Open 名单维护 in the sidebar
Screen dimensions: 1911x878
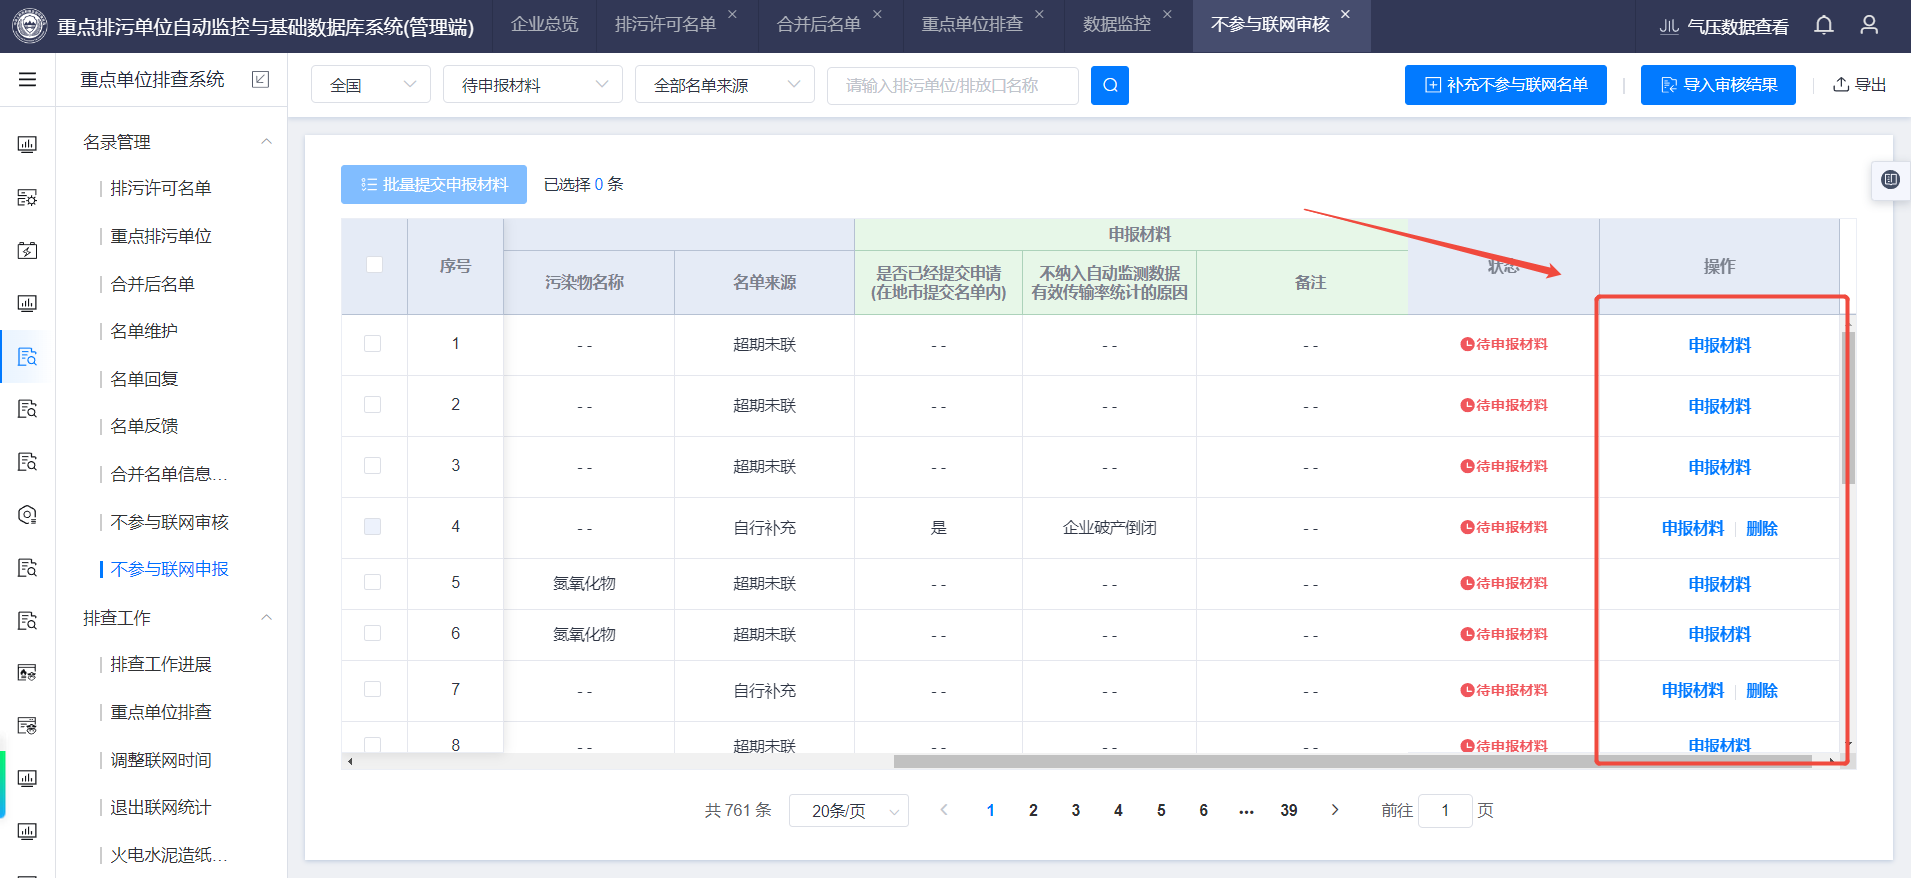pos(144,331)
